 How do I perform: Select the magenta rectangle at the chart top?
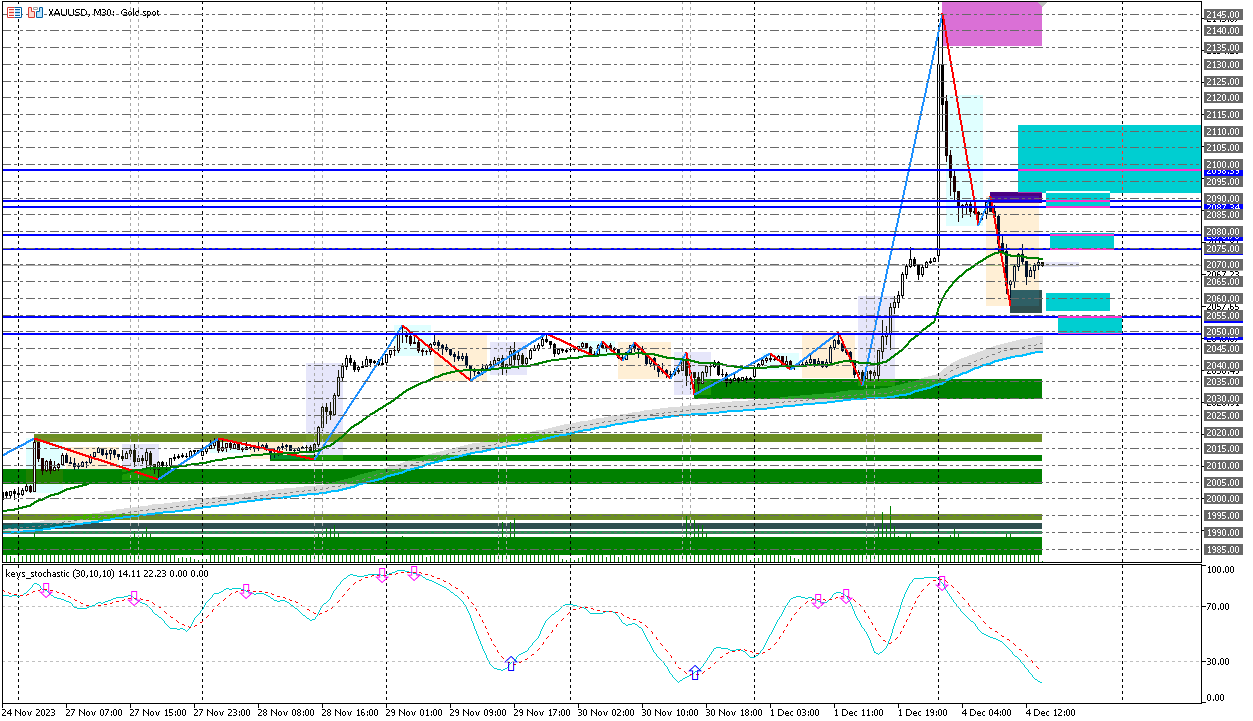991,24
